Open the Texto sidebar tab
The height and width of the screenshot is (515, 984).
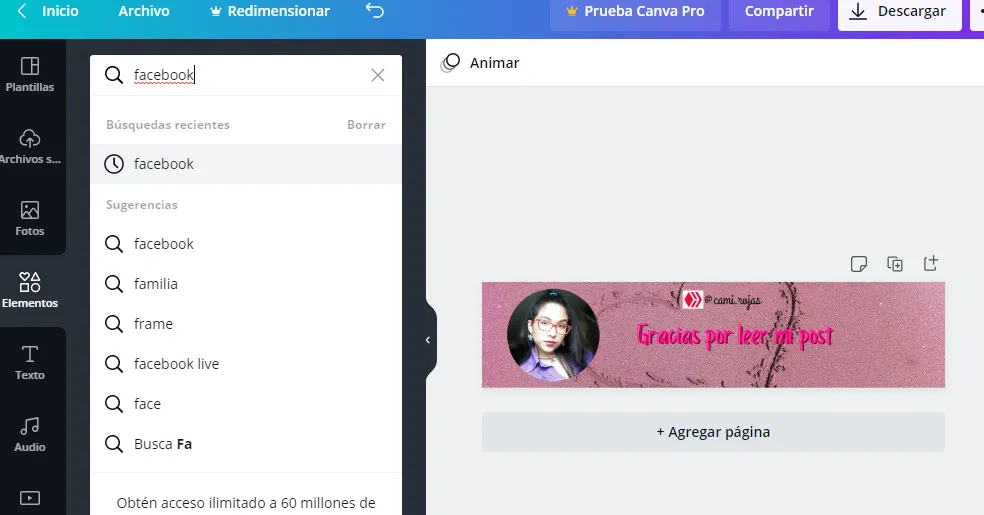(29, 363)
